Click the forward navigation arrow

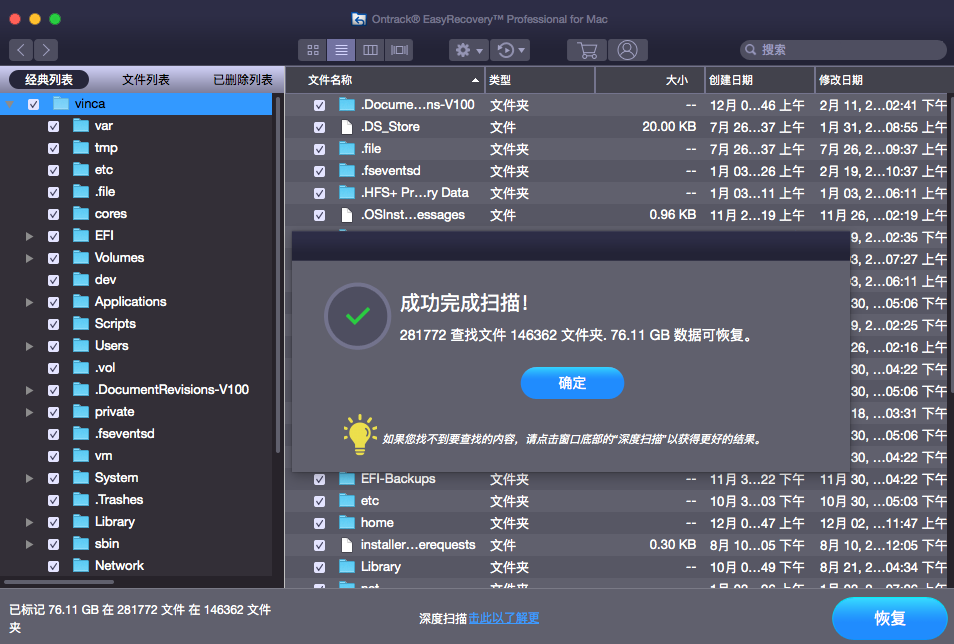44,49
